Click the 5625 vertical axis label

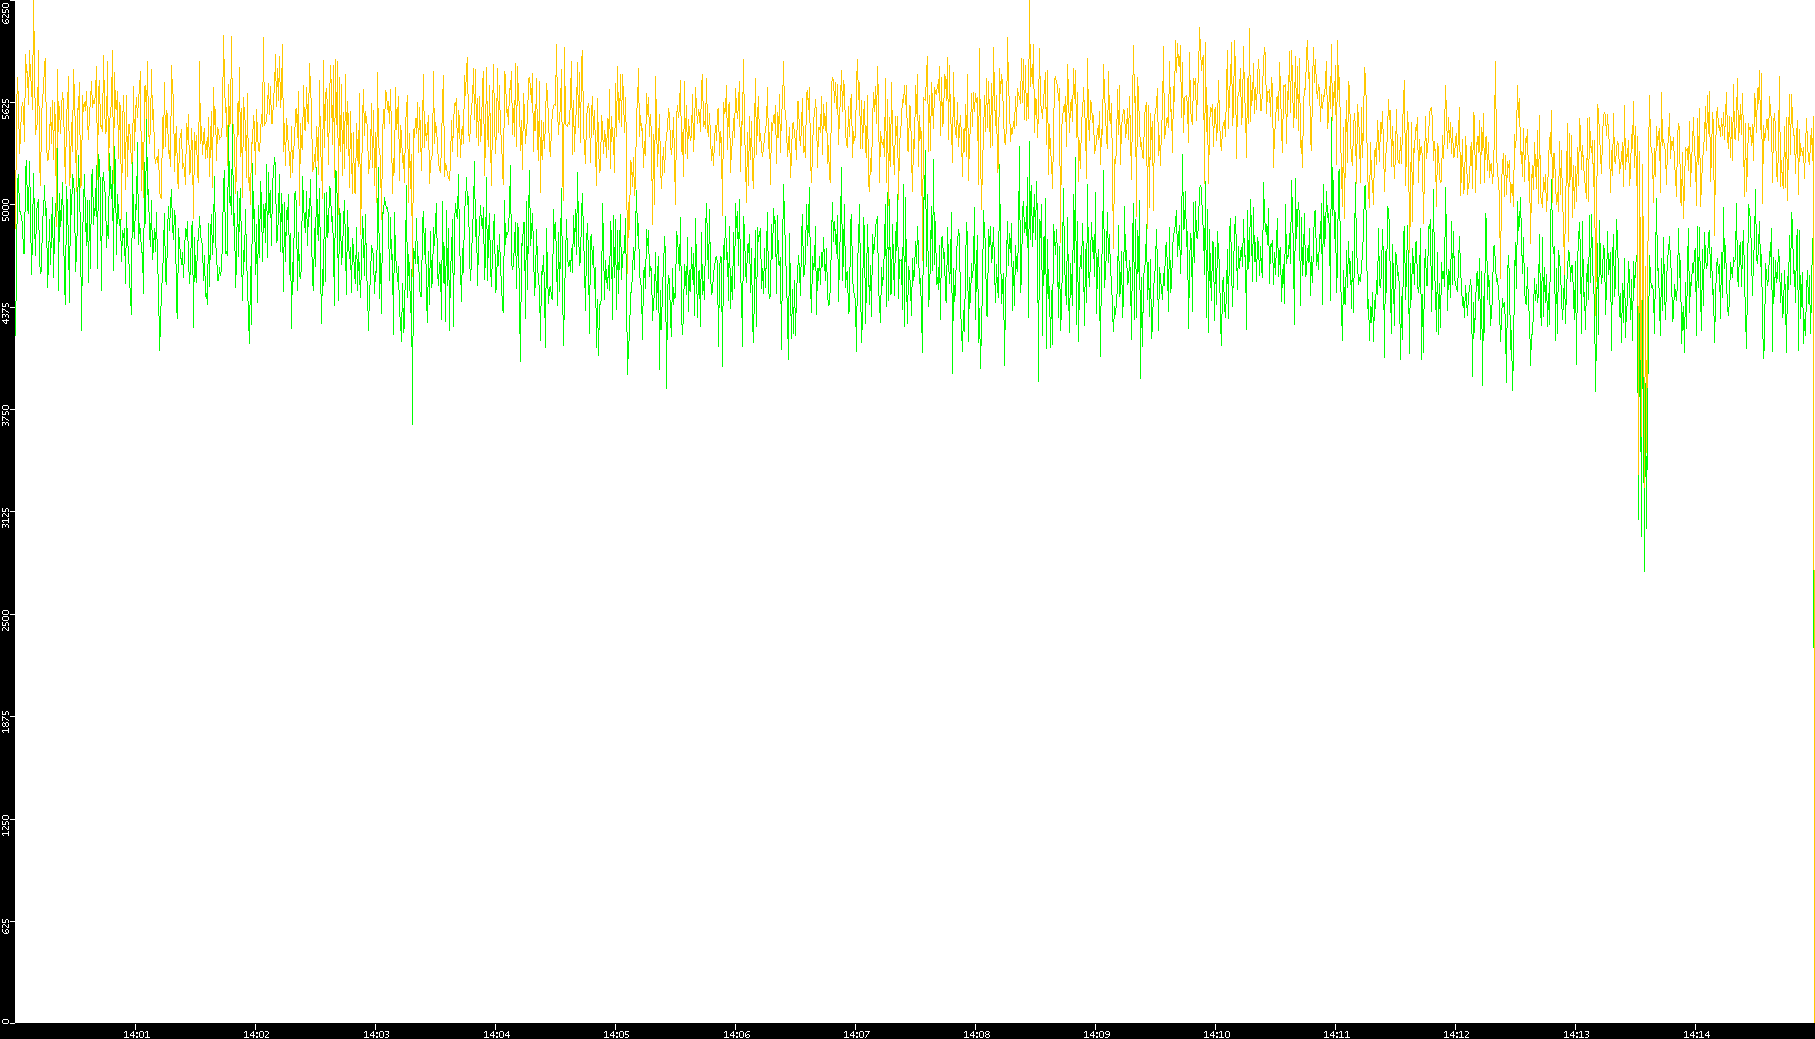click(7, 108)
